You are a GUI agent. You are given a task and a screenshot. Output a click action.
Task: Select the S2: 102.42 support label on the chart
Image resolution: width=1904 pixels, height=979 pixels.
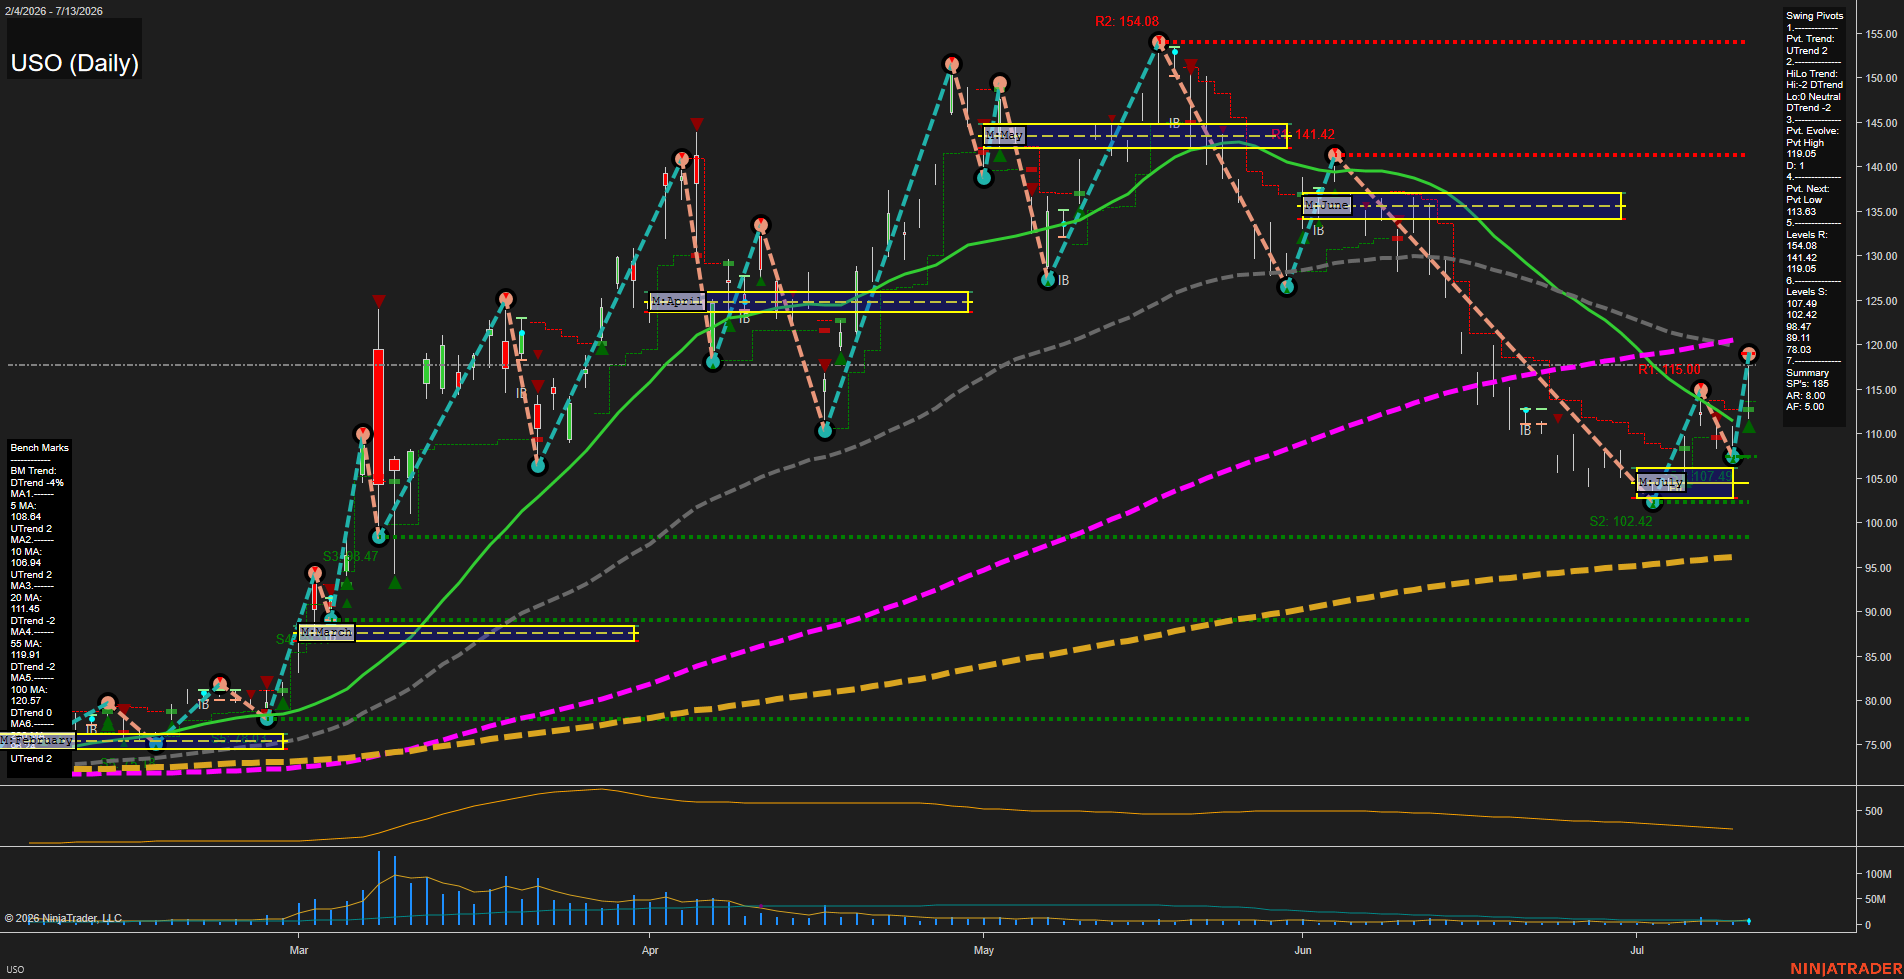click(1621, 521)
